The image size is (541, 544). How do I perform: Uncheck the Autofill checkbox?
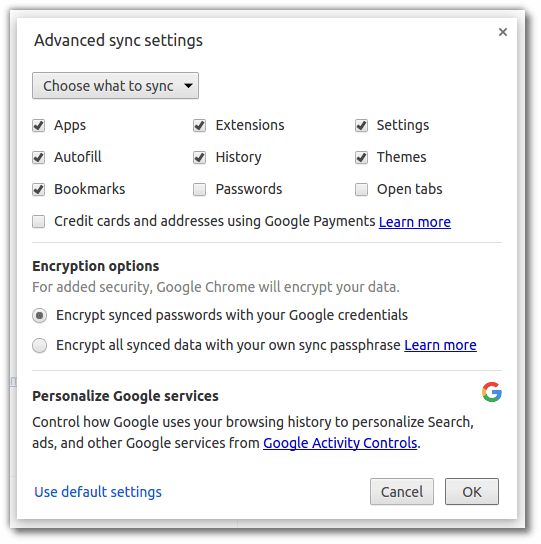[x=39, y=157]
